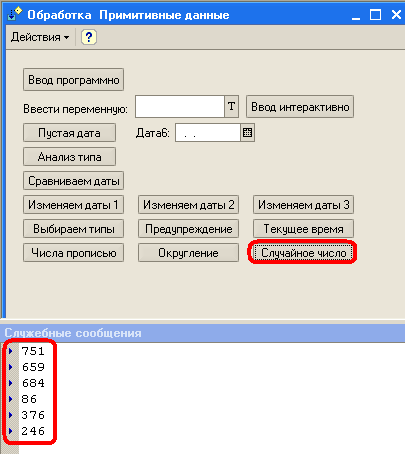405x454 pixels.
Task: Click the Случайное число button
Action: 303,253
